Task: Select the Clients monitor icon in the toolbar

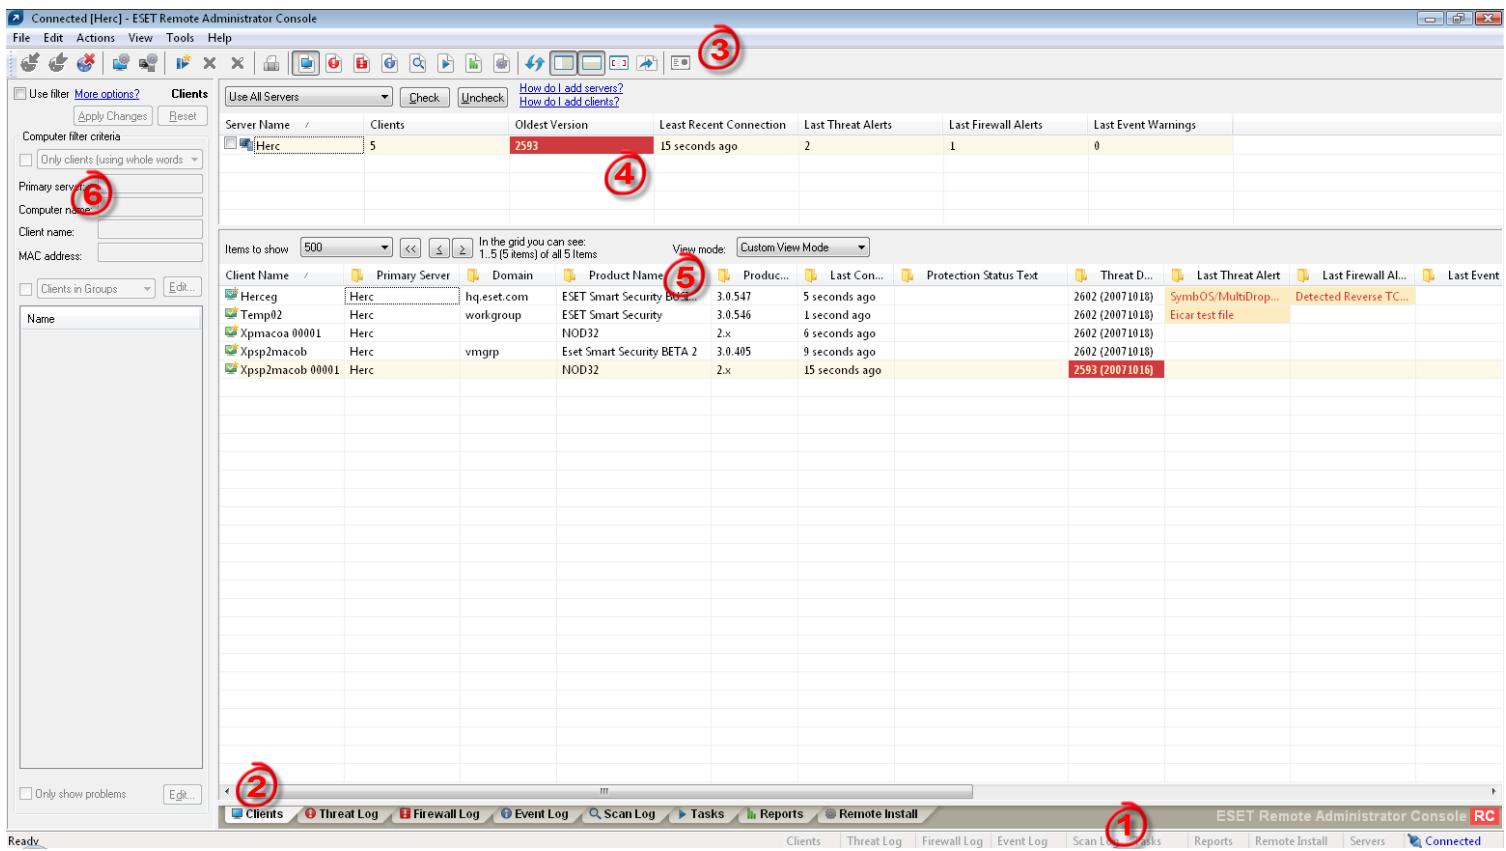Action: [x=306, y=62]
